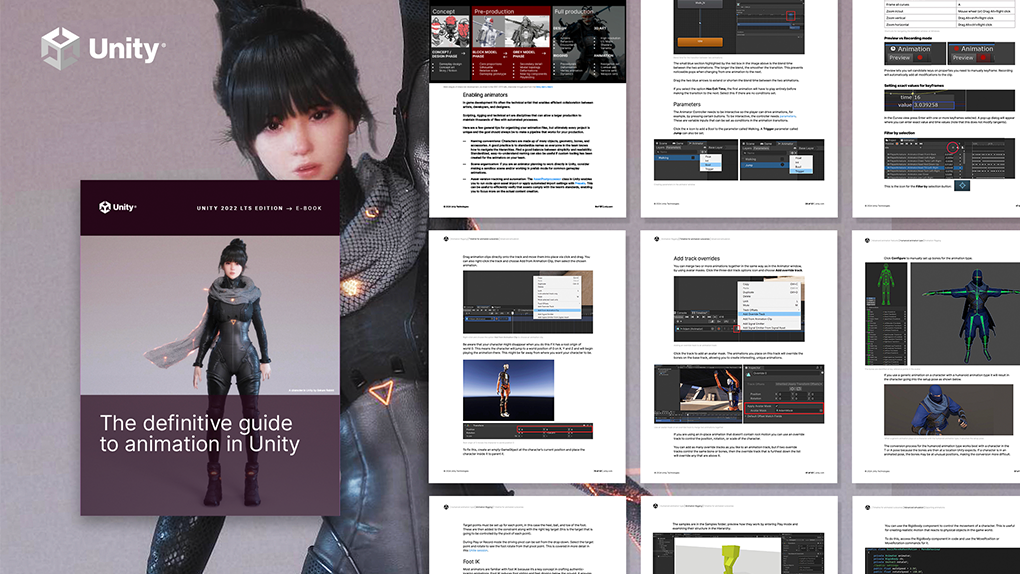Open the Full production tab
This screenshot has width=1020, height=574.
click(x=574, y=11)
